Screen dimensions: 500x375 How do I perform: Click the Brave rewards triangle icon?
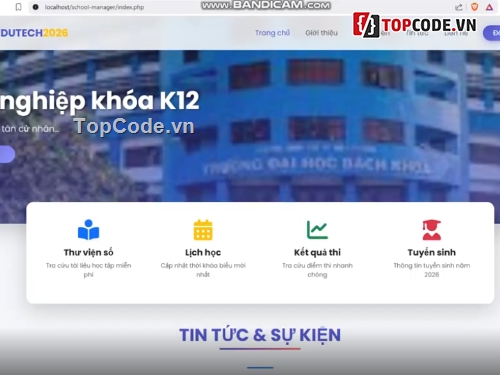pos(489,7)
